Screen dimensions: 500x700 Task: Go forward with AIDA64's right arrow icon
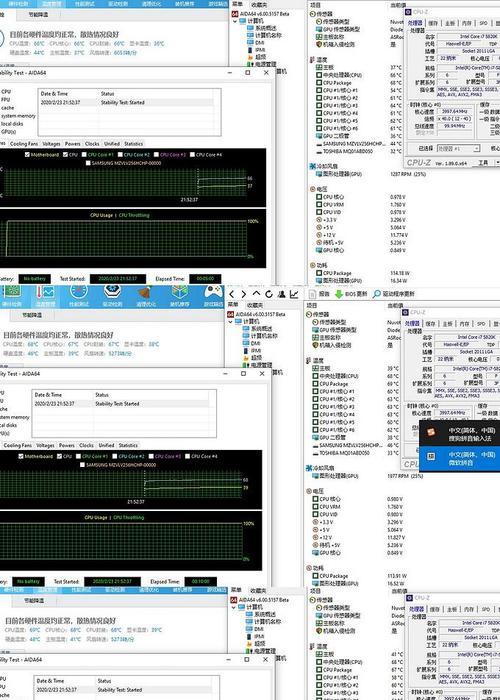[243, 294]
